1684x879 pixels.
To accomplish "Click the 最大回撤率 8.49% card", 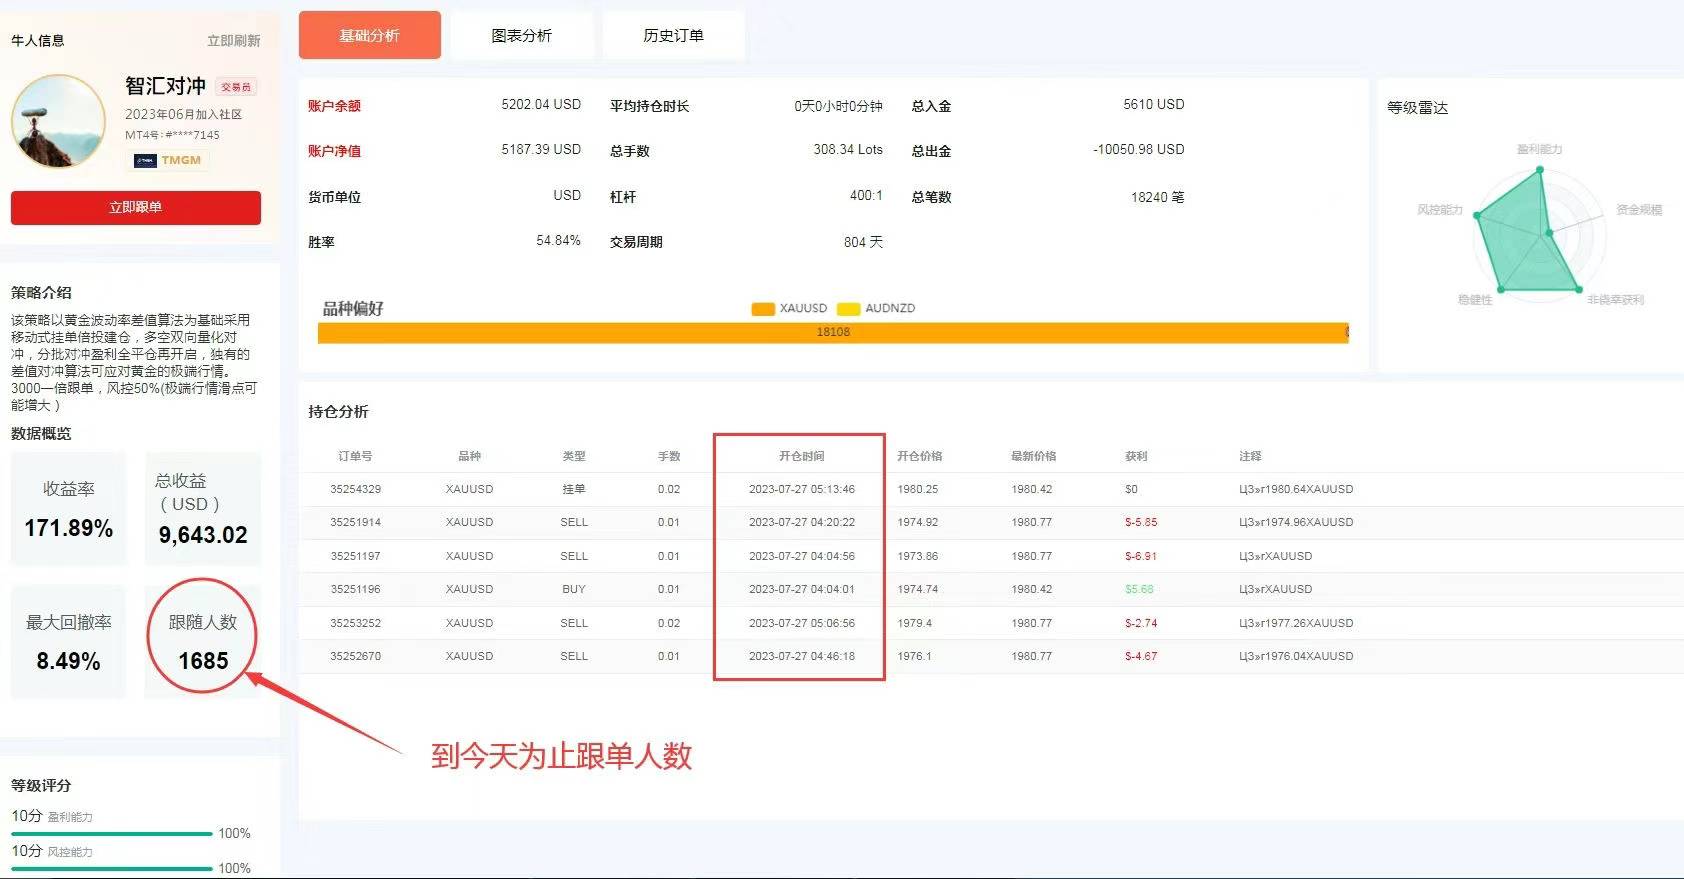I will pos(69,641).
